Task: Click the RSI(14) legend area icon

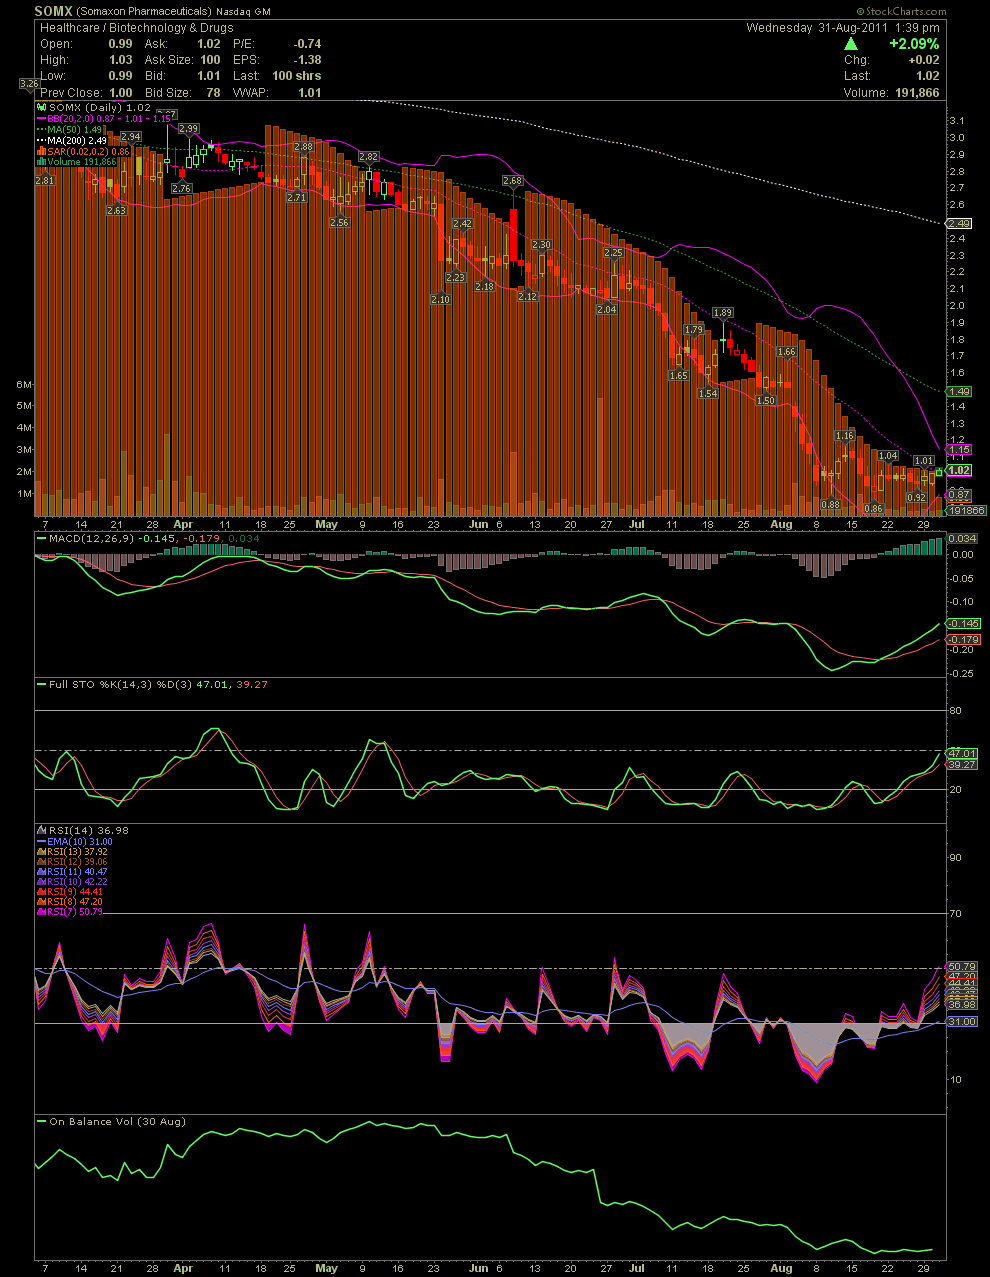Action: pos(41,830)
